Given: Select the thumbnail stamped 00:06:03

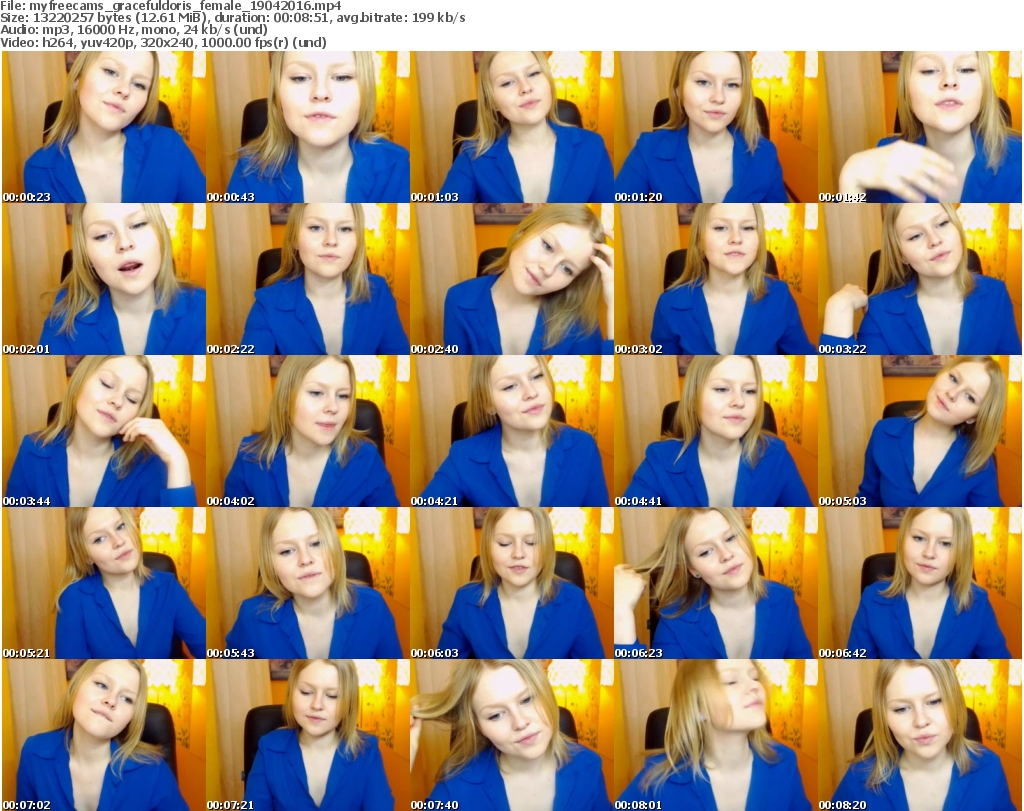Looking at the screenshot, I should coord(511,583).
